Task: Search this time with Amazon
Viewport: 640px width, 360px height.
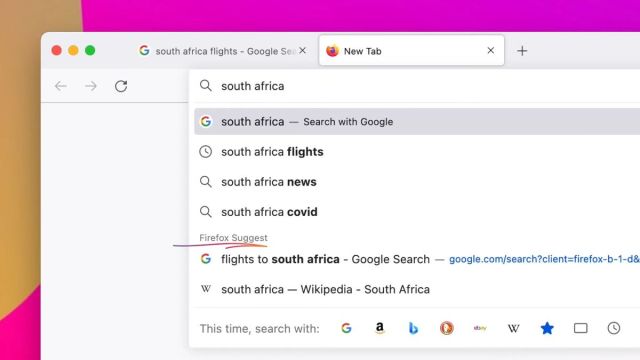Action: tap(380, 328)
